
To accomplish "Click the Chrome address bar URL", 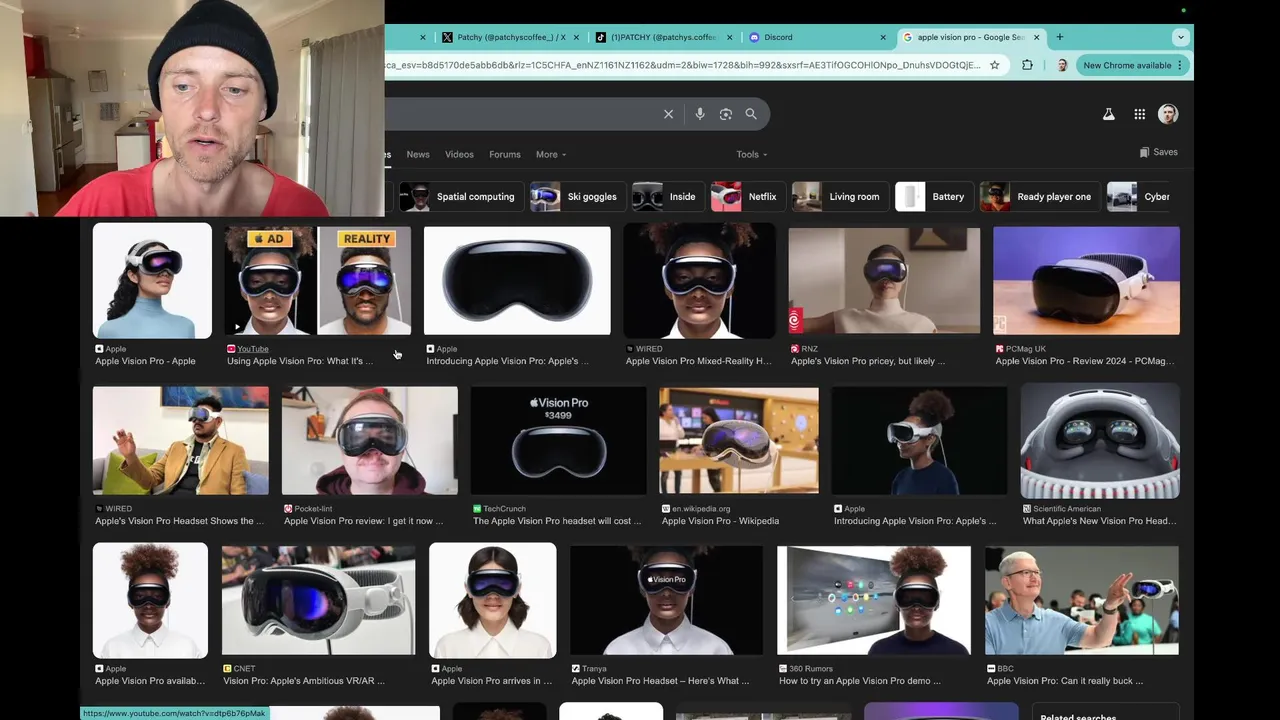I will click(x=682, y=65).
